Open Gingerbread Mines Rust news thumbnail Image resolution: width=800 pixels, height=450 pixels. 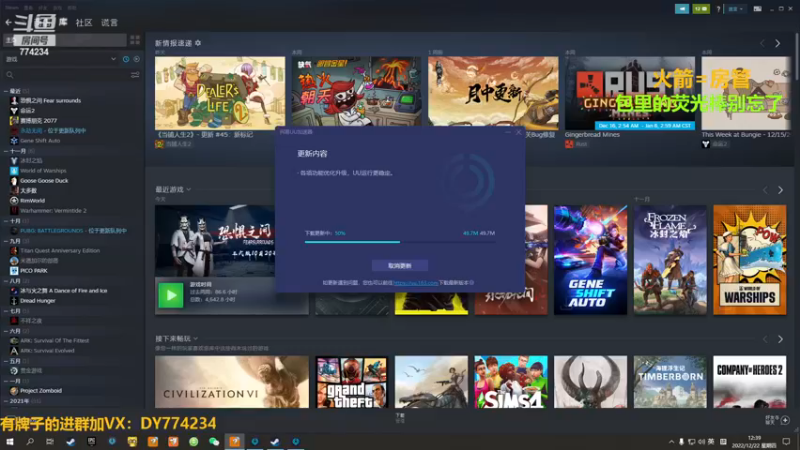(630, 93)
